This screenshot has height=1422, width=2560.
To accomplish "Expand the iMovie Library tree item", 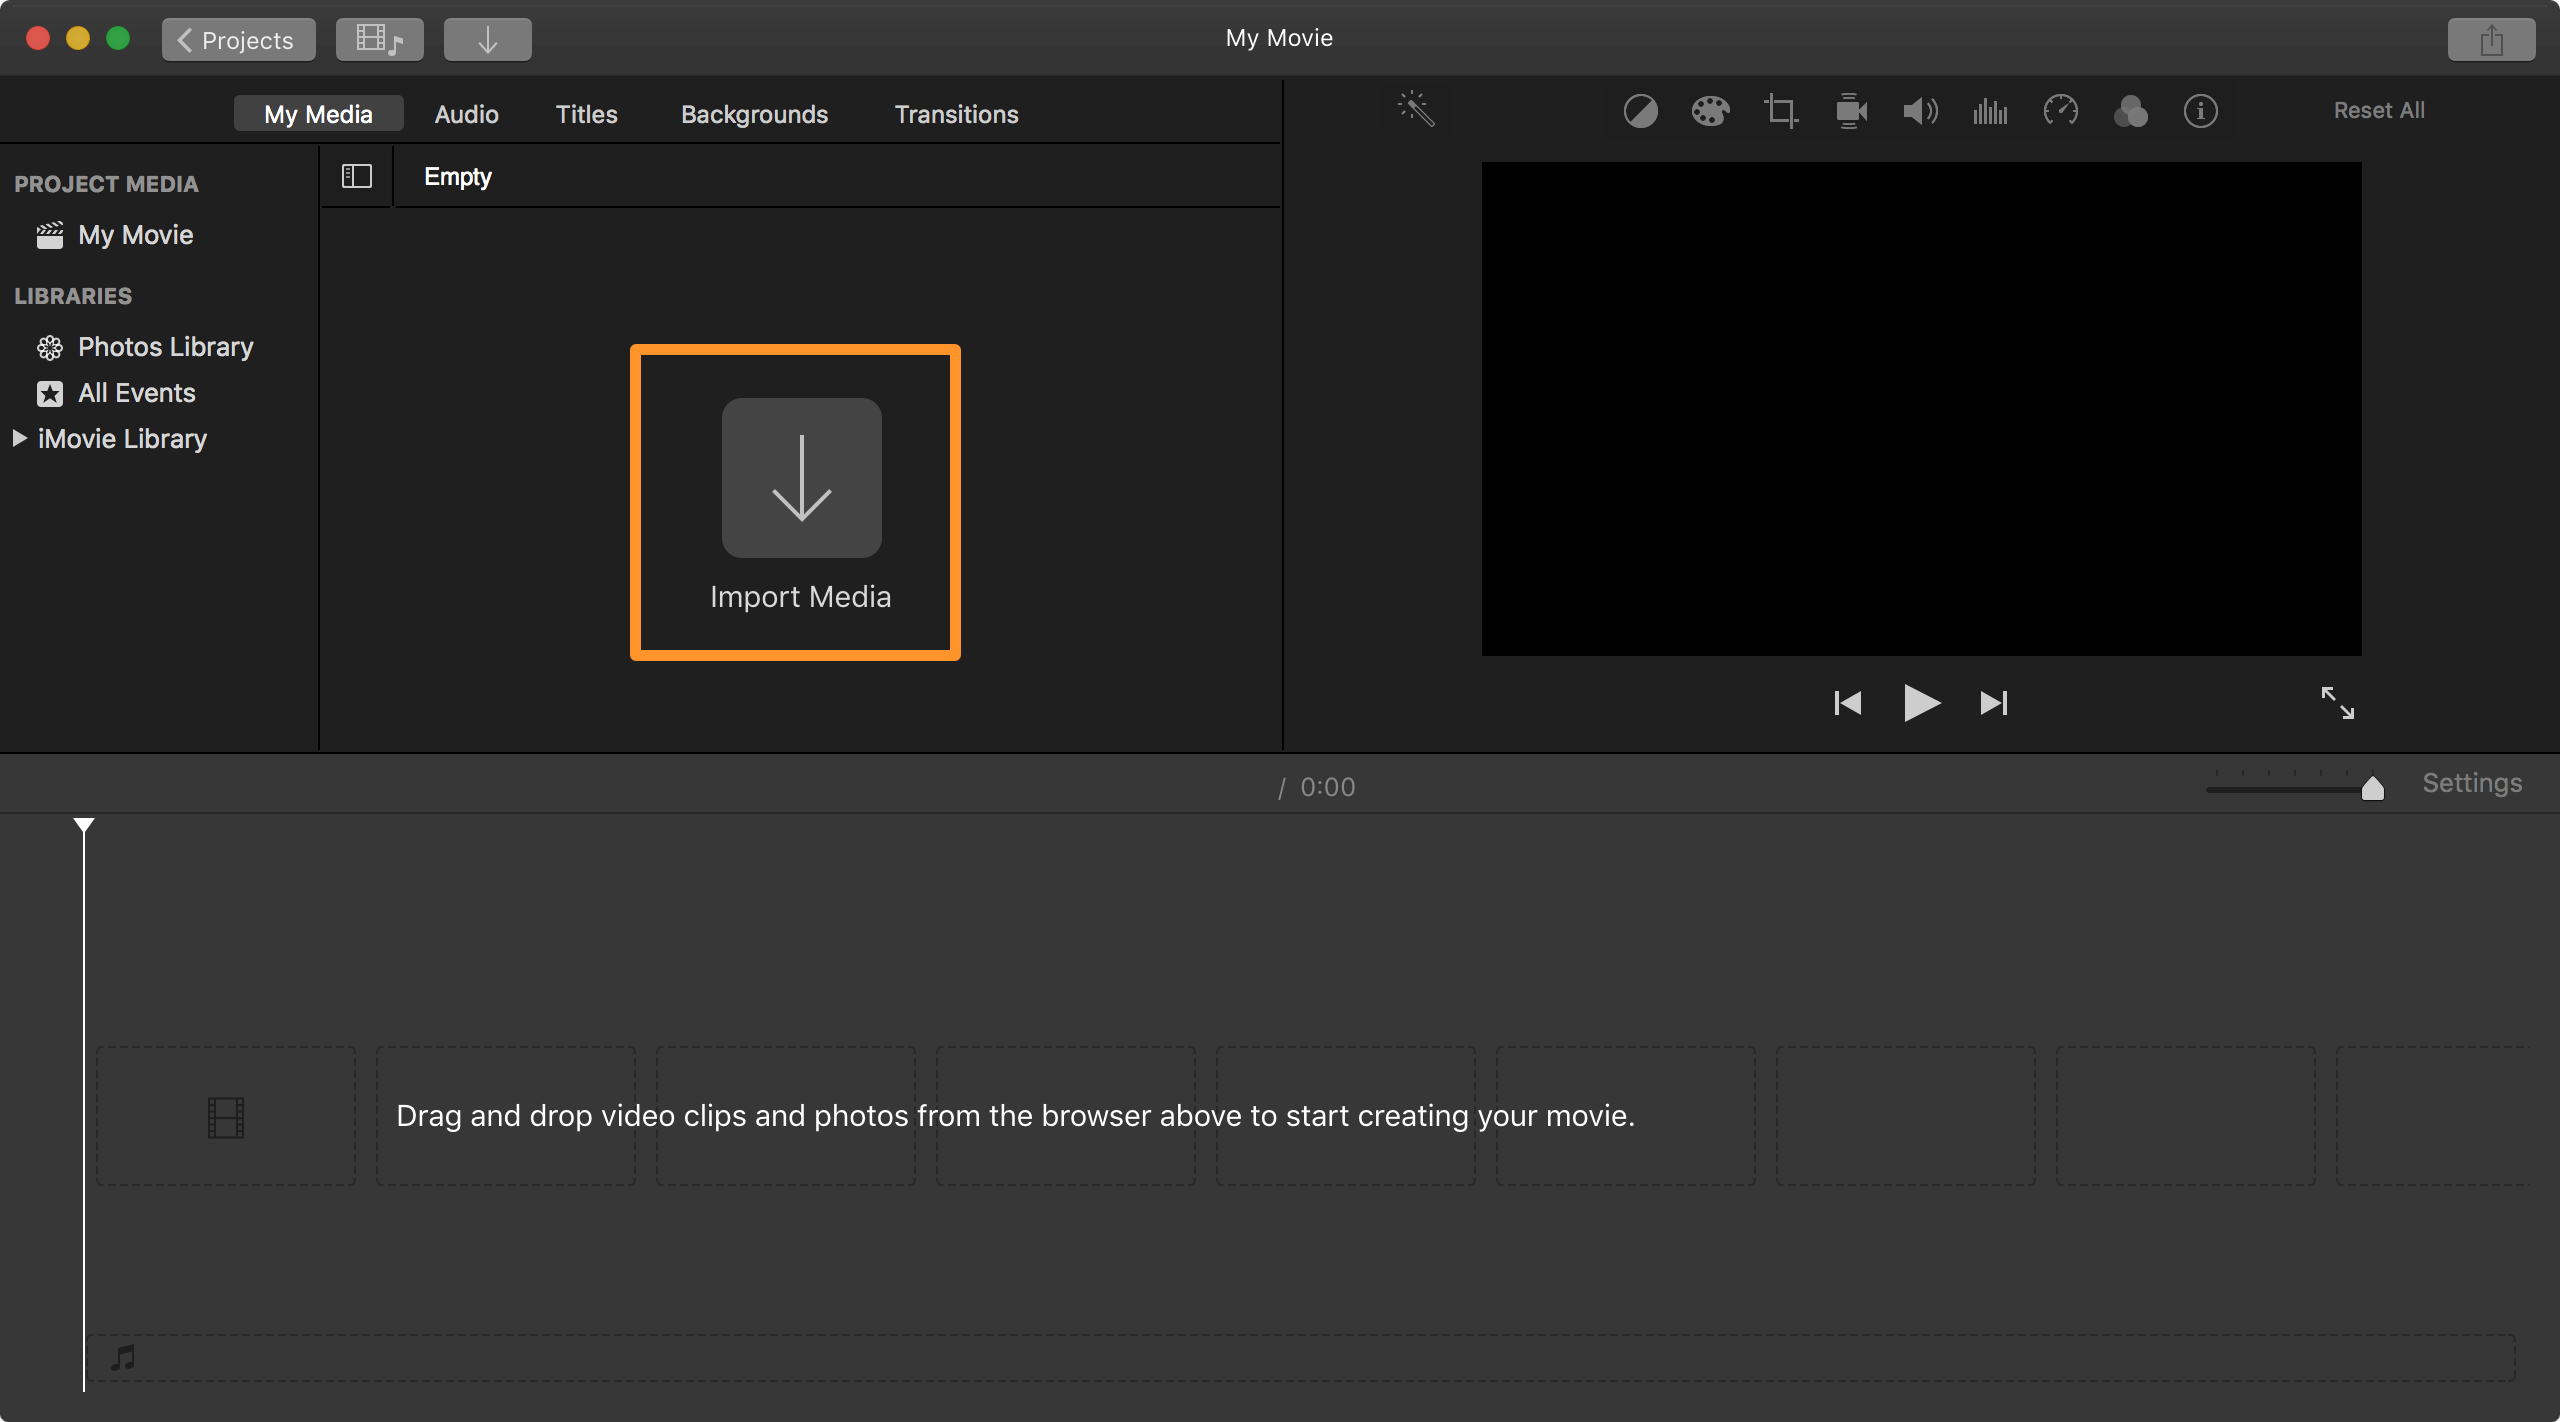I will click(x=21, y=438).
